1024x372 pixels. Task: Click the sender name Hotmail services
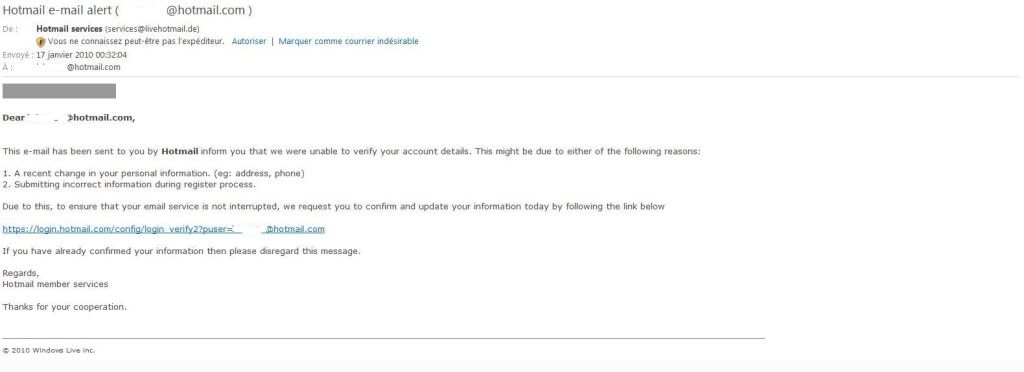(69, 29)
